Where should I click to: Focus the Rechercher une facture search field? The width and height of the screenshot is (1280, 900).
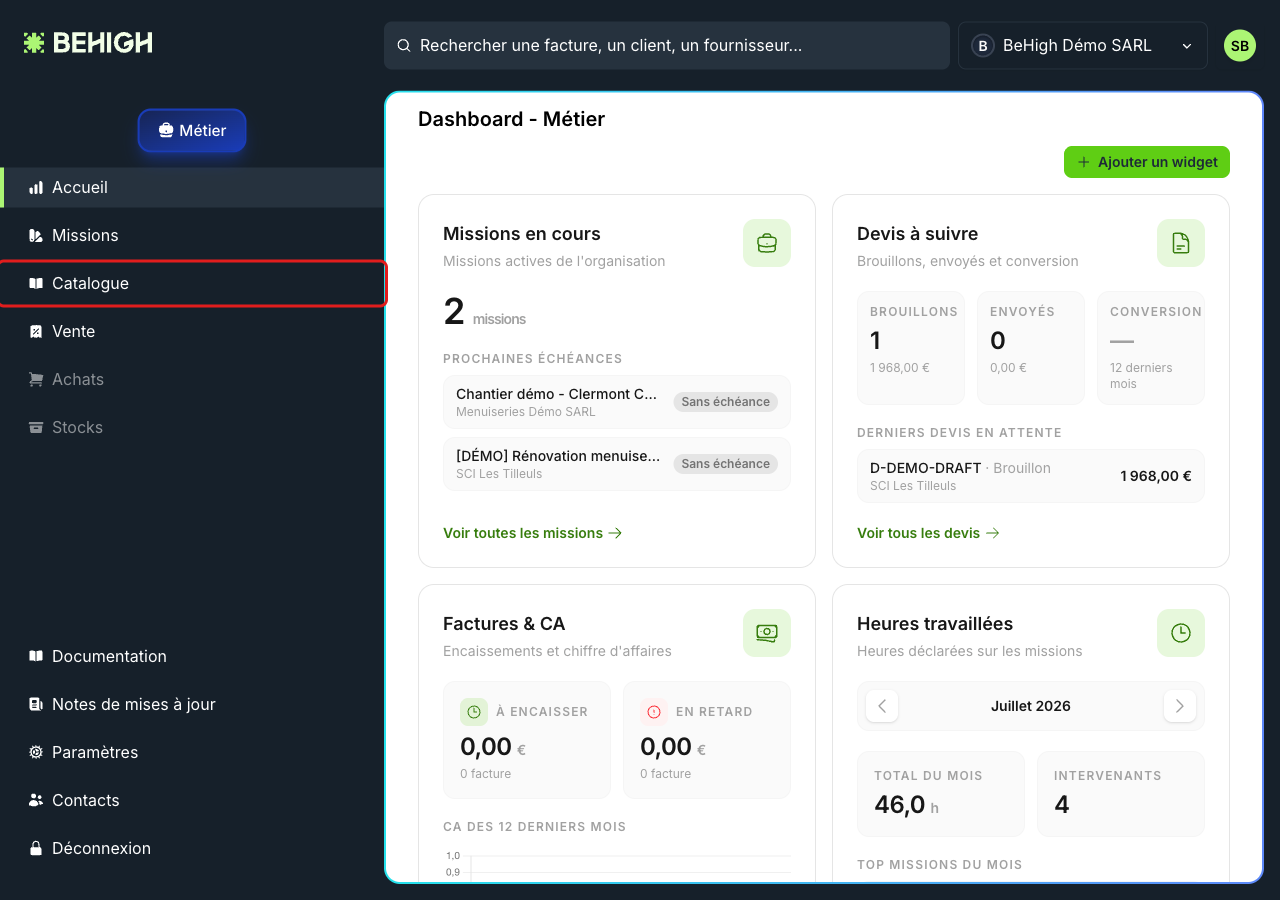667,46
